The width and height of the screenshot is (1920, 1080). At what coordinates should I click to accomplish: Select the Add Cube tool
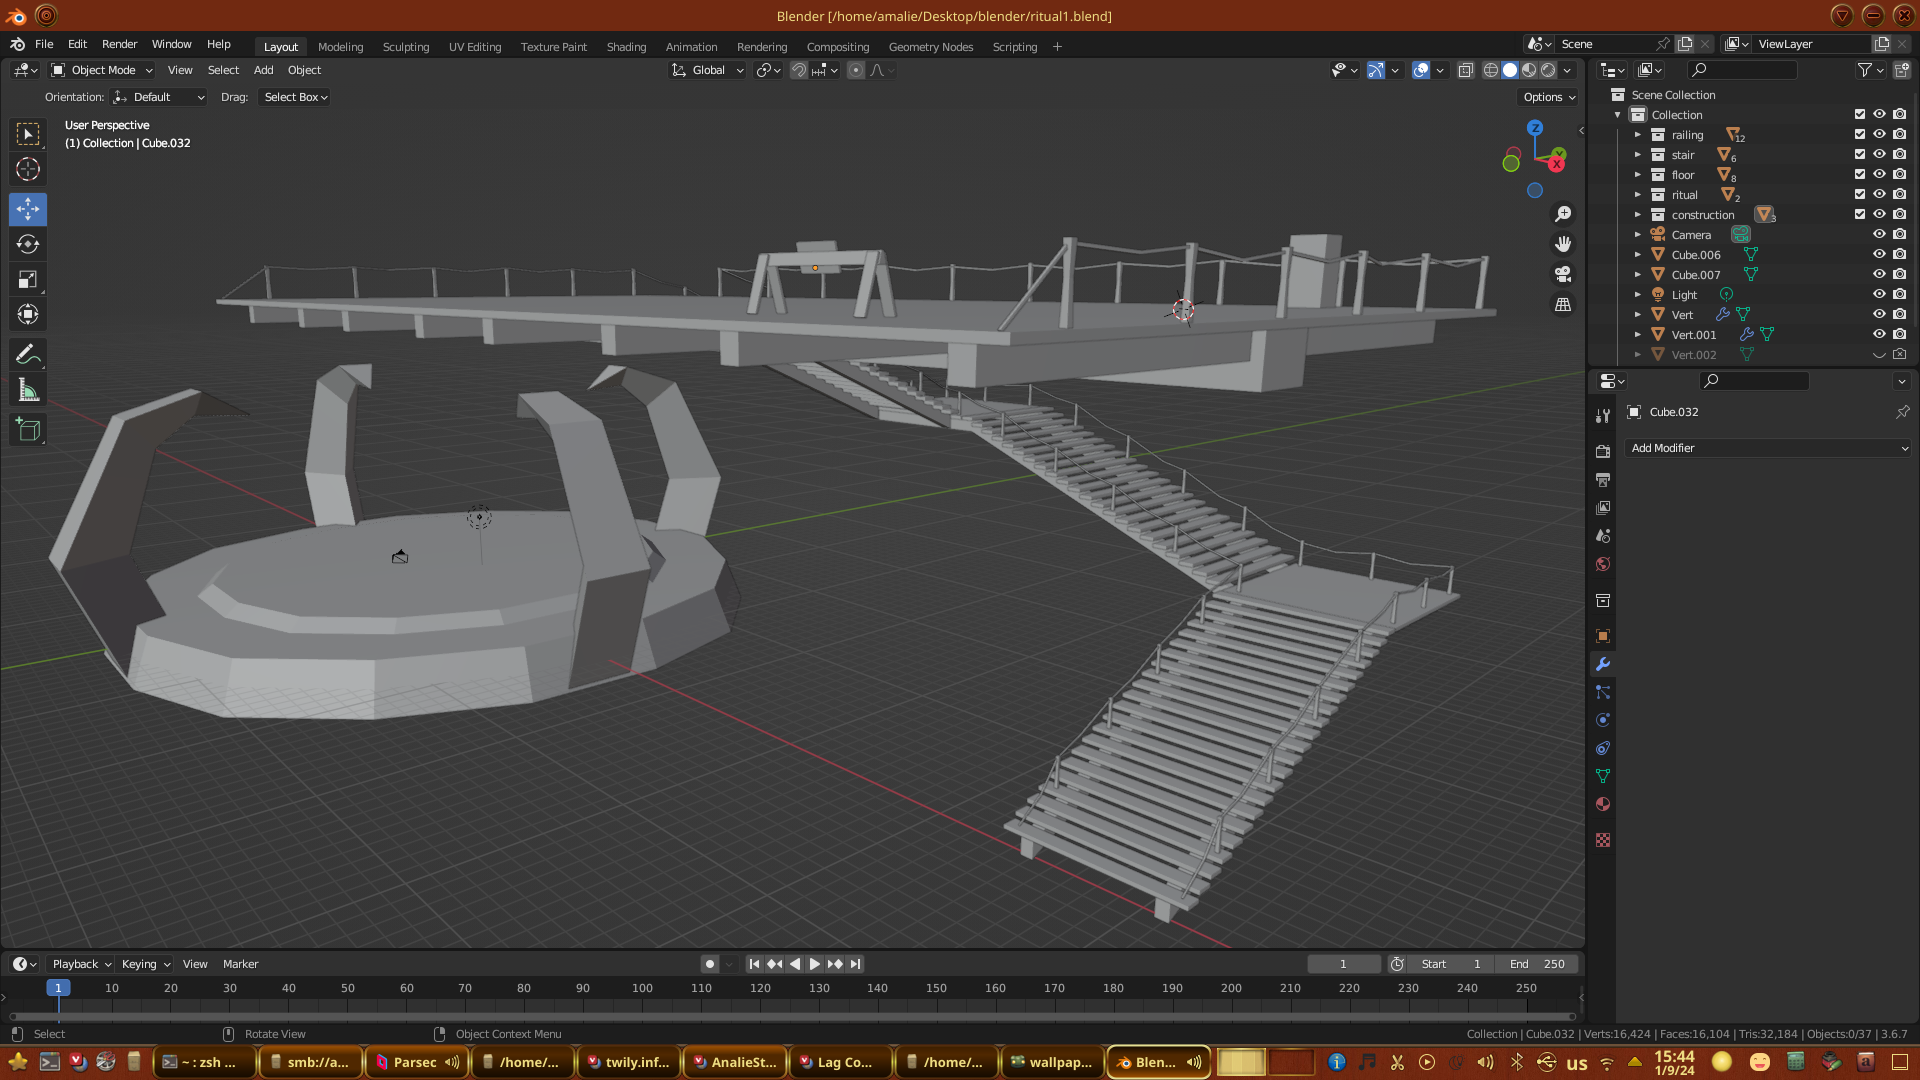[28, 430]
